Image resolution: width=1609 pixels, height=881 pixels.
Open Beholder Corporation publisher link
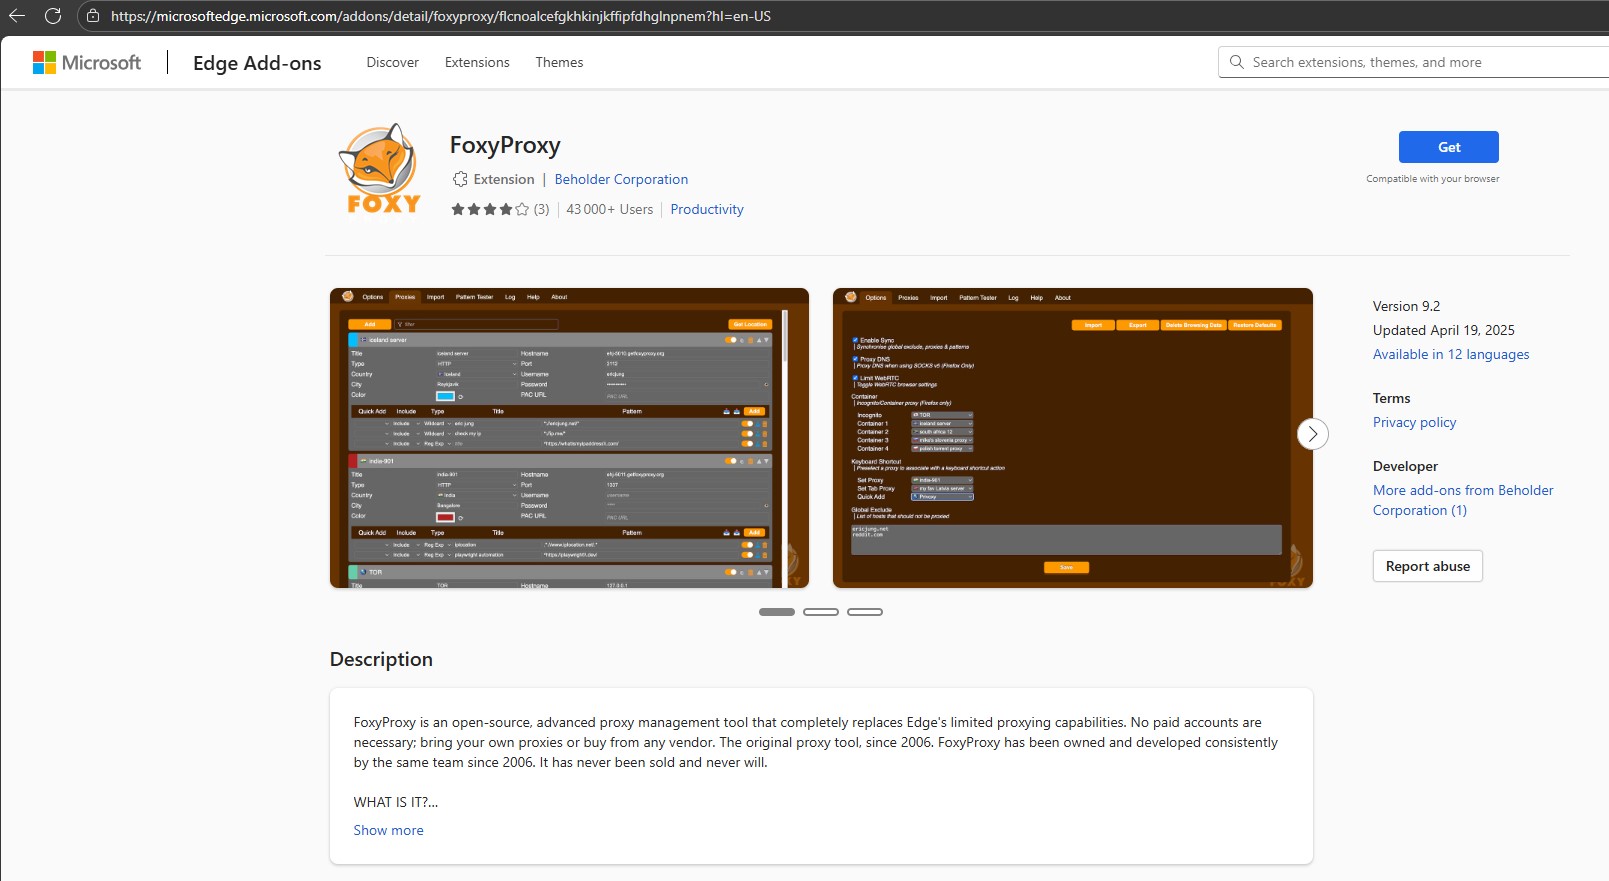tap(621, 179)
